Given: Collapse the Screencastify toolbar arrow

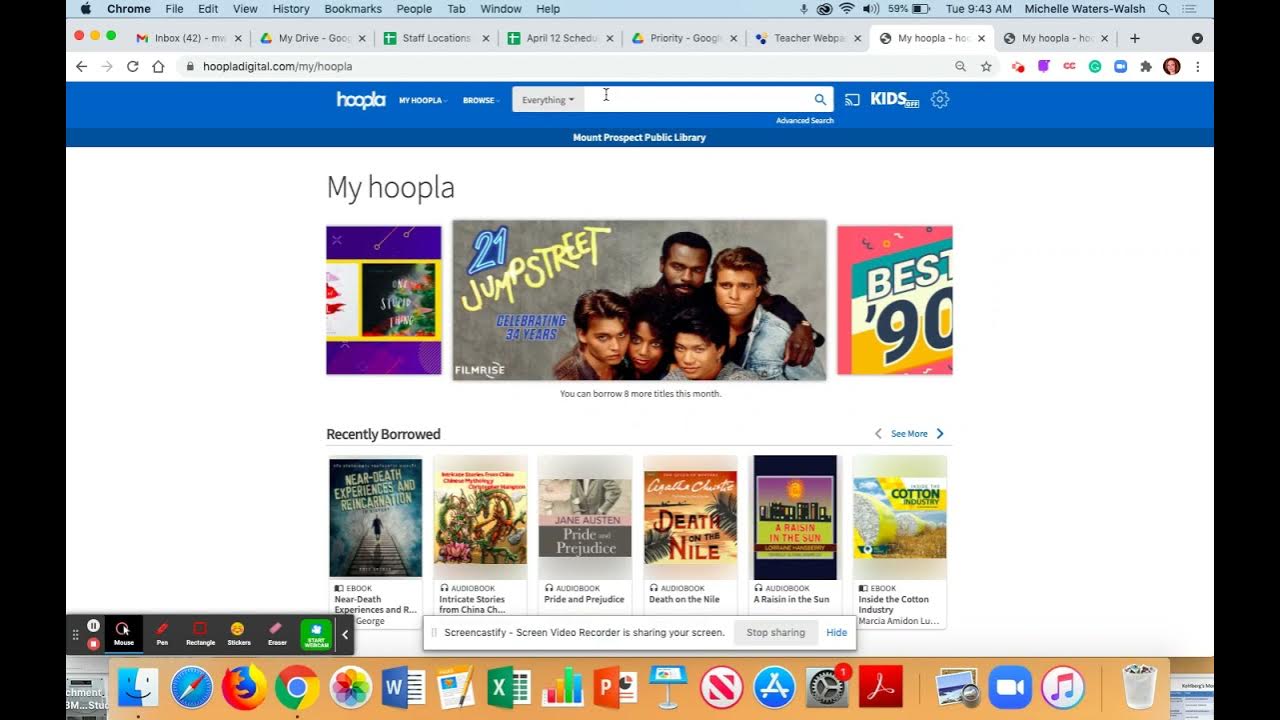Looking at the screenshot, I should (345, 634).
